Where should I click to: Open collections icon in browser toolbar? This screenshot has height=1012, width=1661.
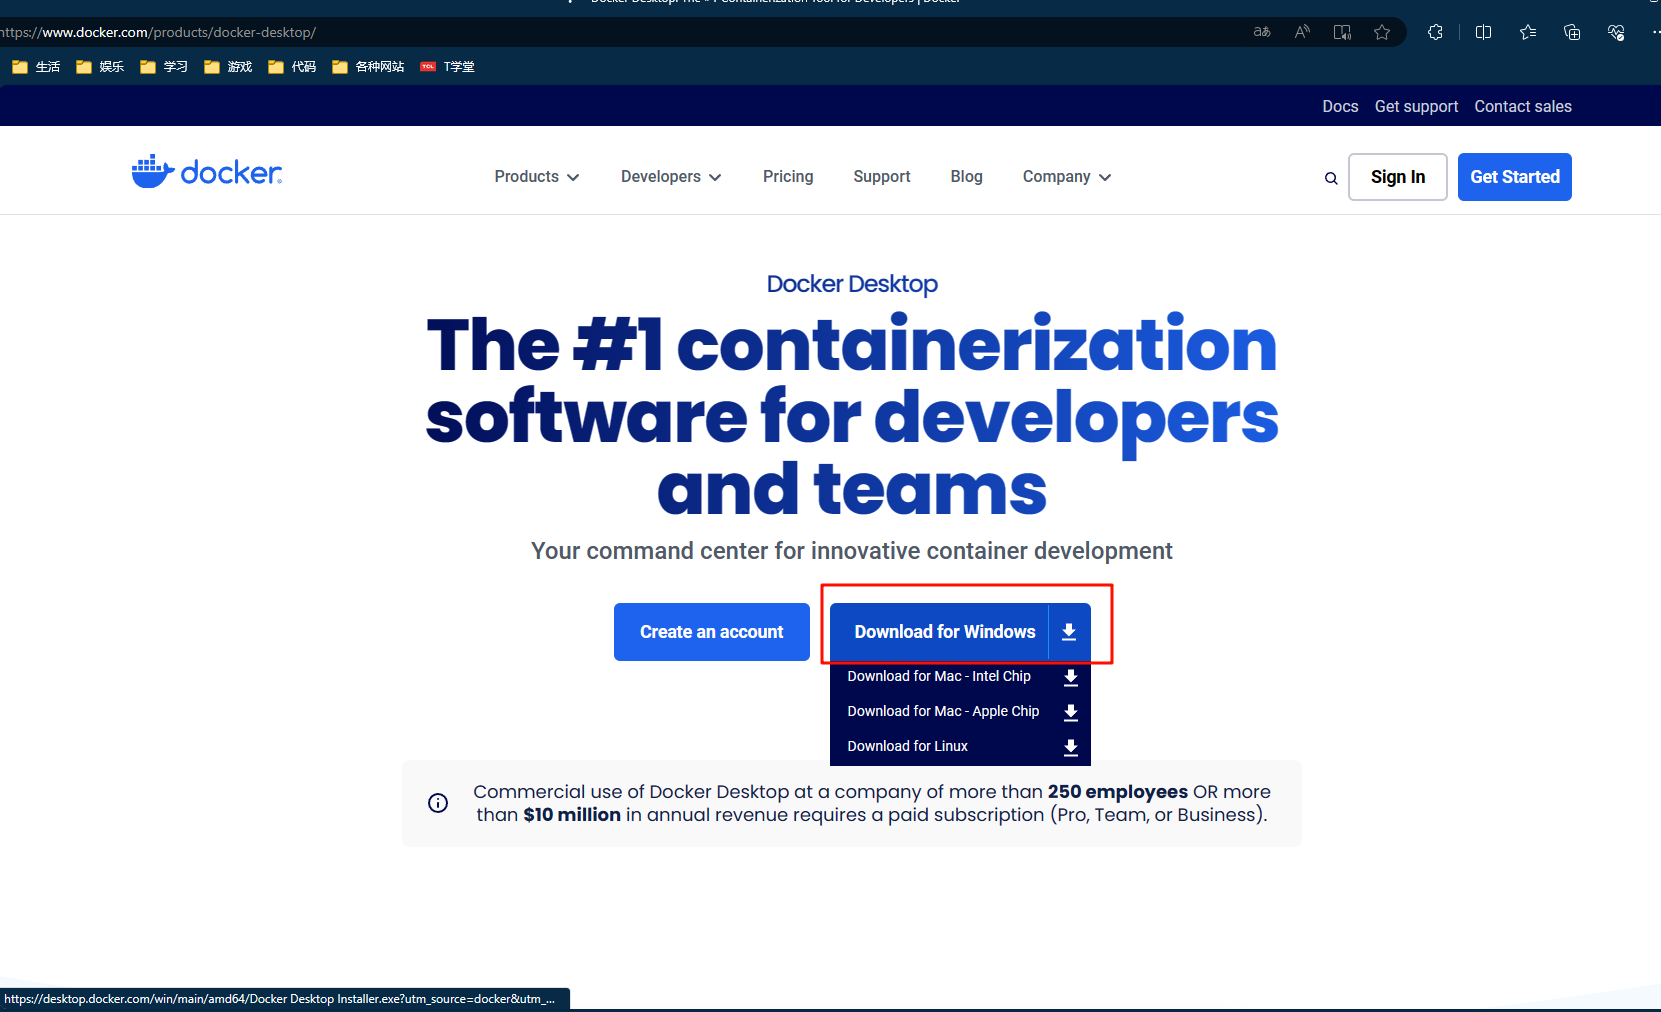(1572, 32)
